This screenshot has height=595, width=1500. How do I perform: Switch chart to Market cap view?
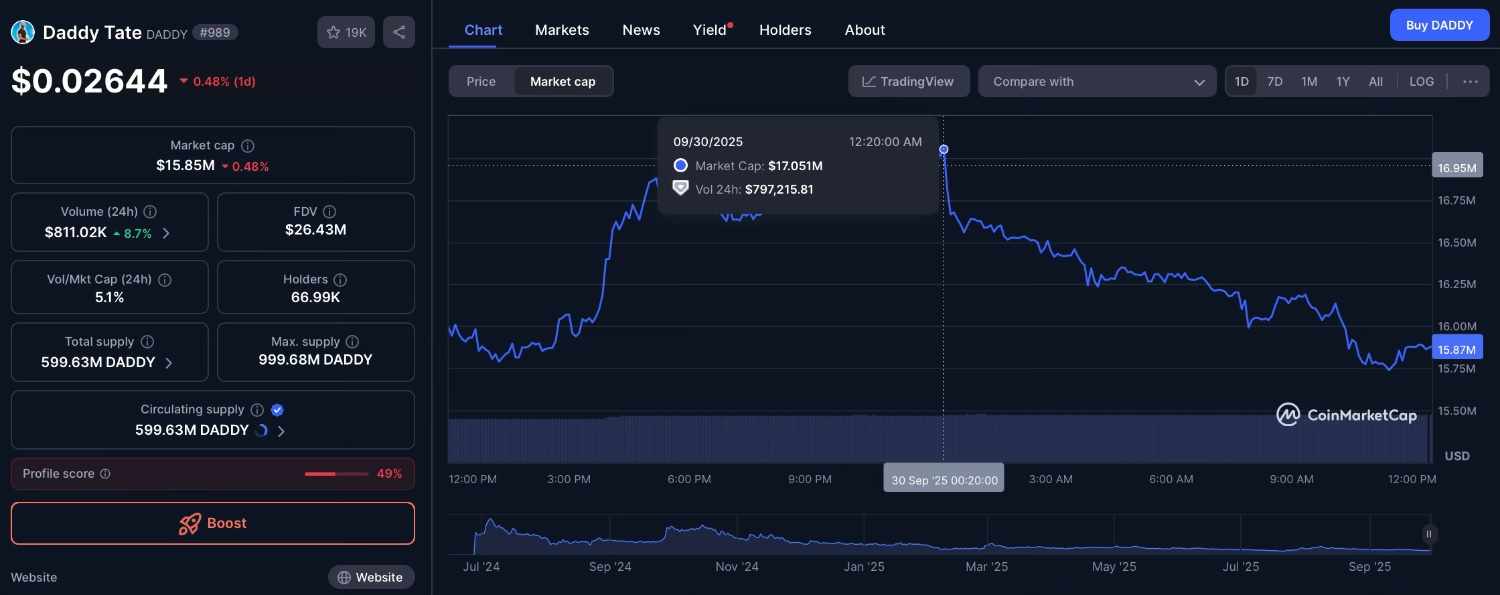coord(563,82)
